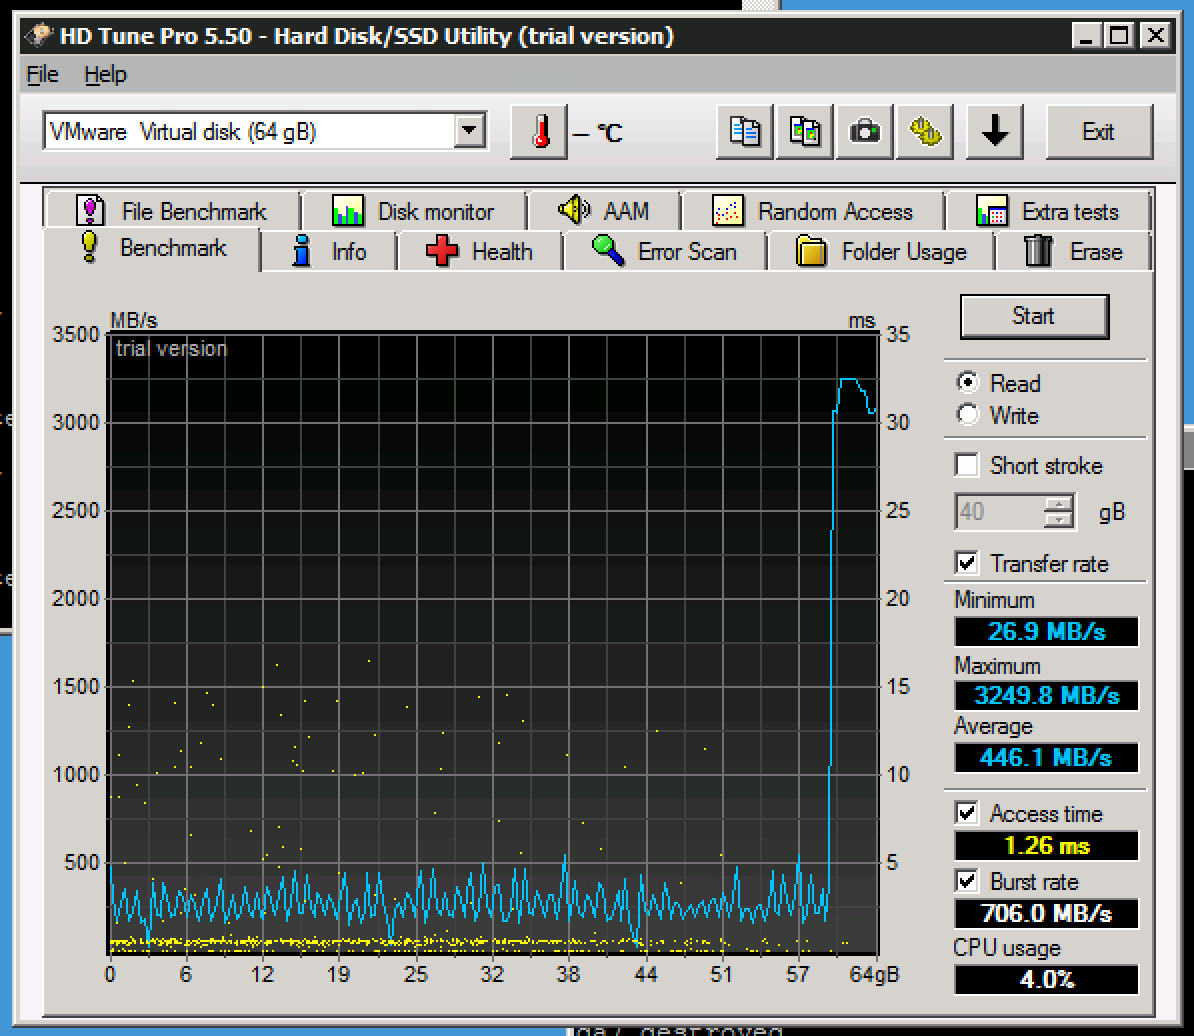Maximize the HD Tune Pro window
The width and height of the screenshot is (1194, 1036).
1120,35
